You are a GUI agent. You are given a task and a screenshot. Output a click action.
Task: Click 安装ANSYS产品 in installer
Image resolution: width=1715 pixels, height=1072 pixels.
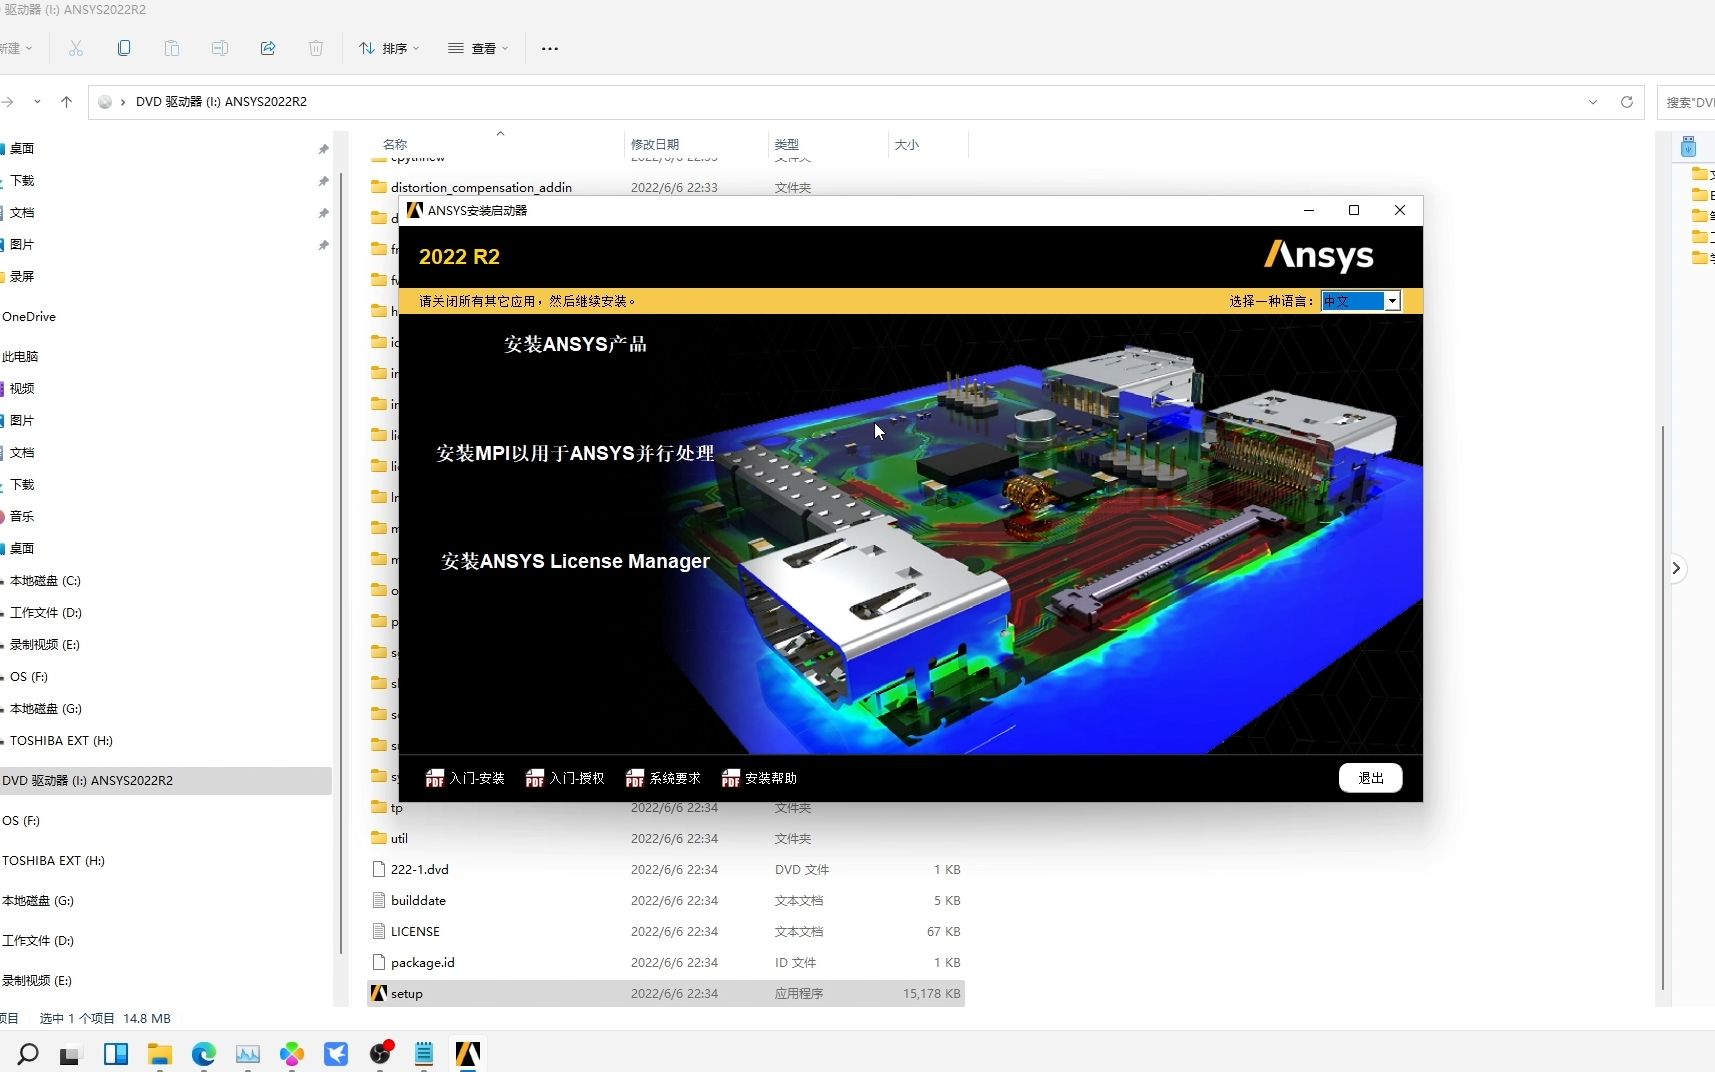coord(575,344)
